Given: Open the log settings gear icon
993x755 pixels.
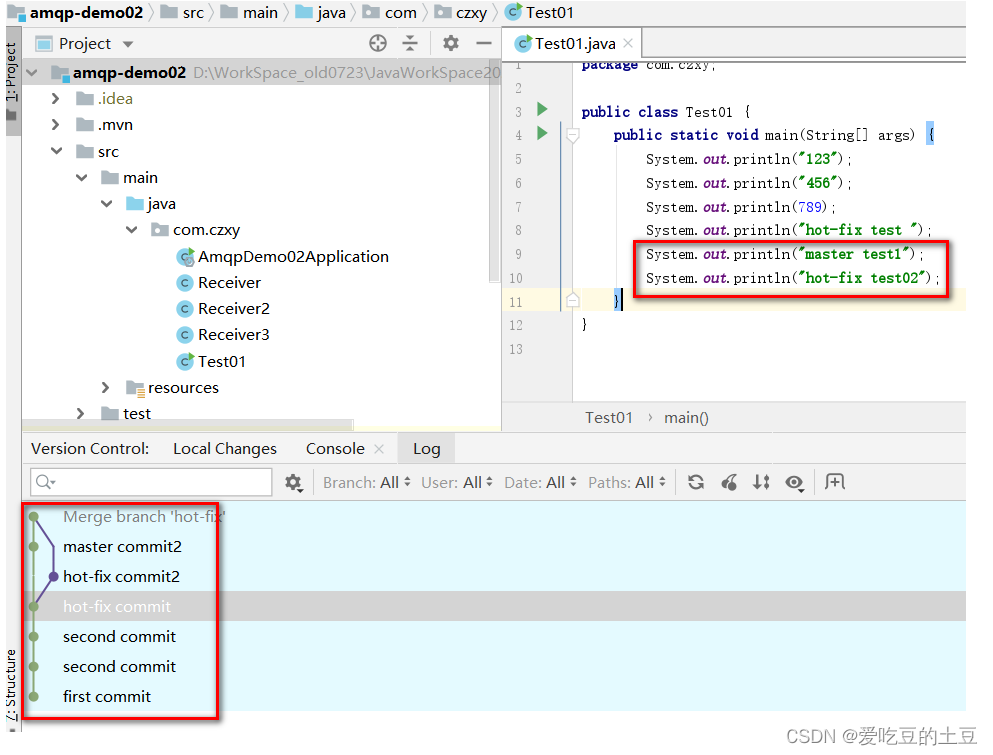Looking at the screenshot, I should [x=293, y=483].
